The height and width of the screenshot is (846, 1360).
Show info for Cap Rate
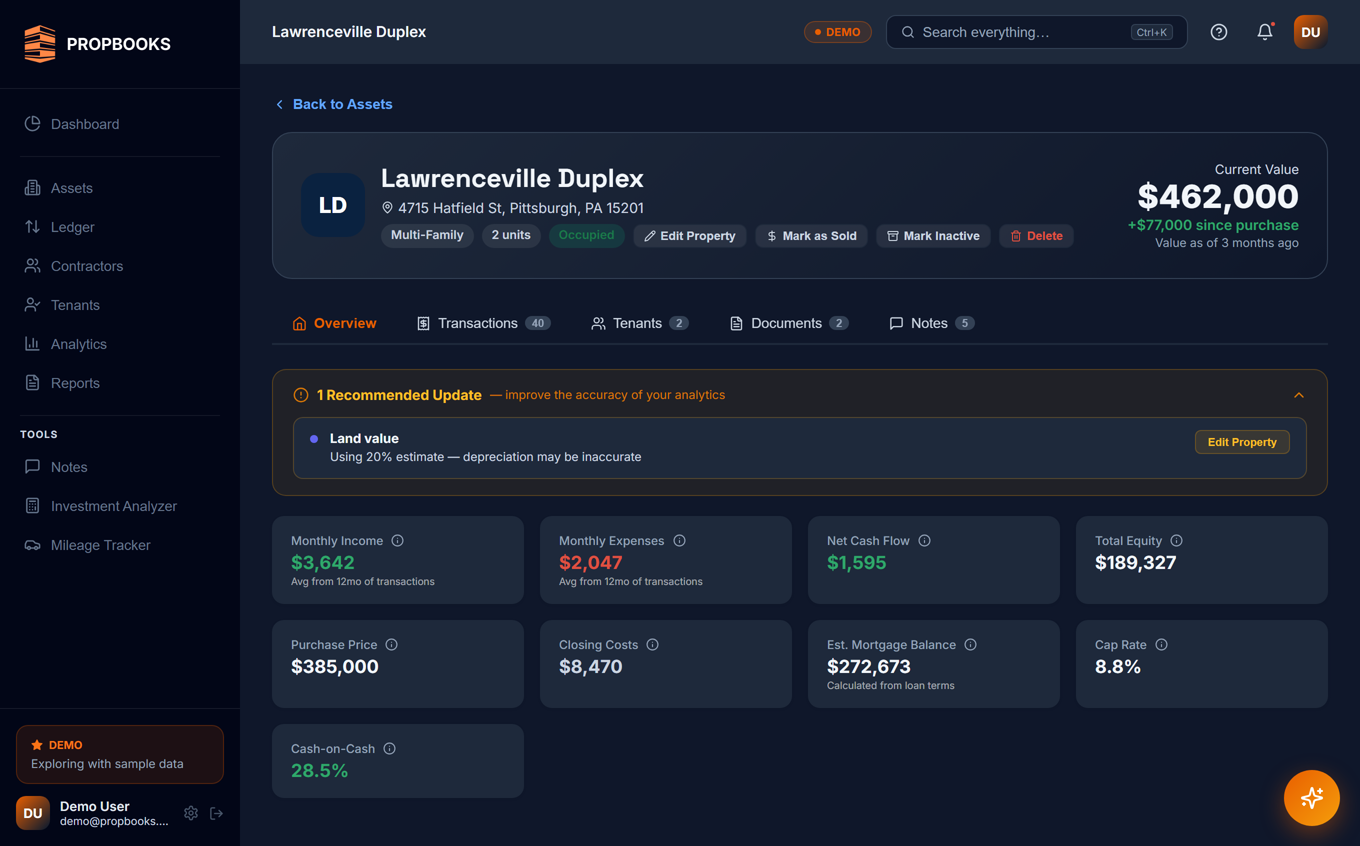click(1162, 645)
